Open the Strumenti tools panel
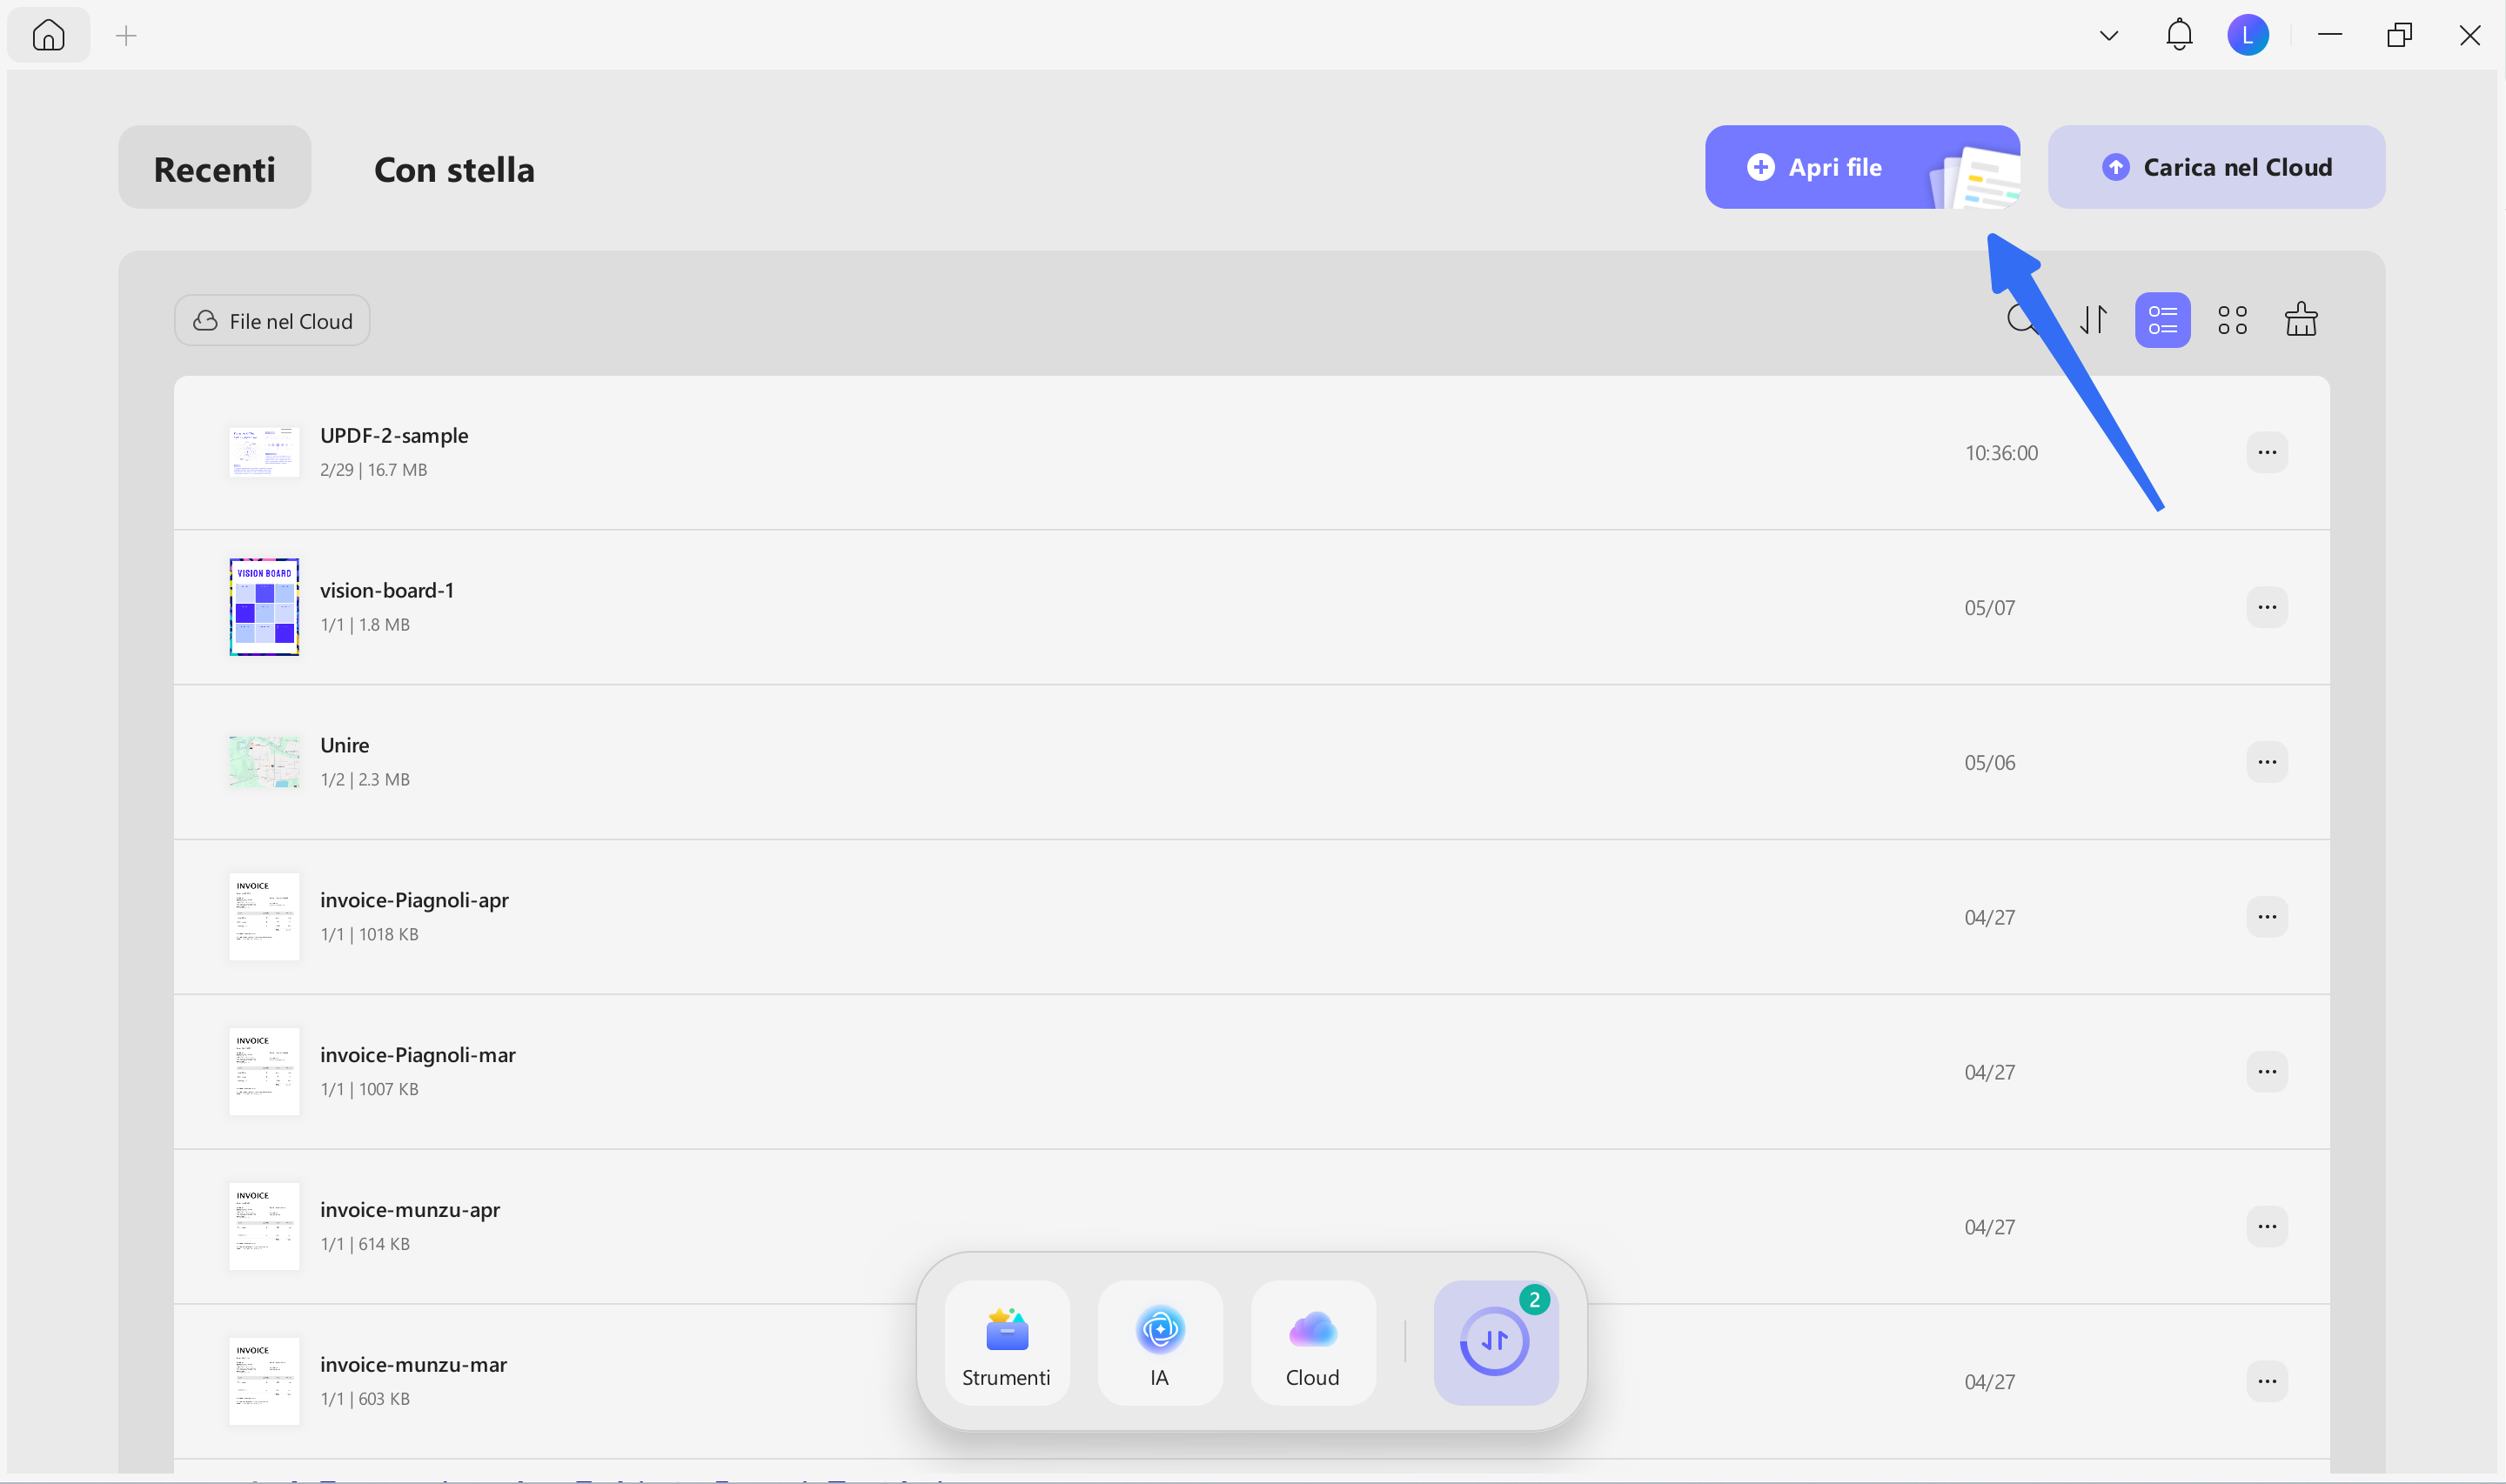 click(x=1006, y=1343)
